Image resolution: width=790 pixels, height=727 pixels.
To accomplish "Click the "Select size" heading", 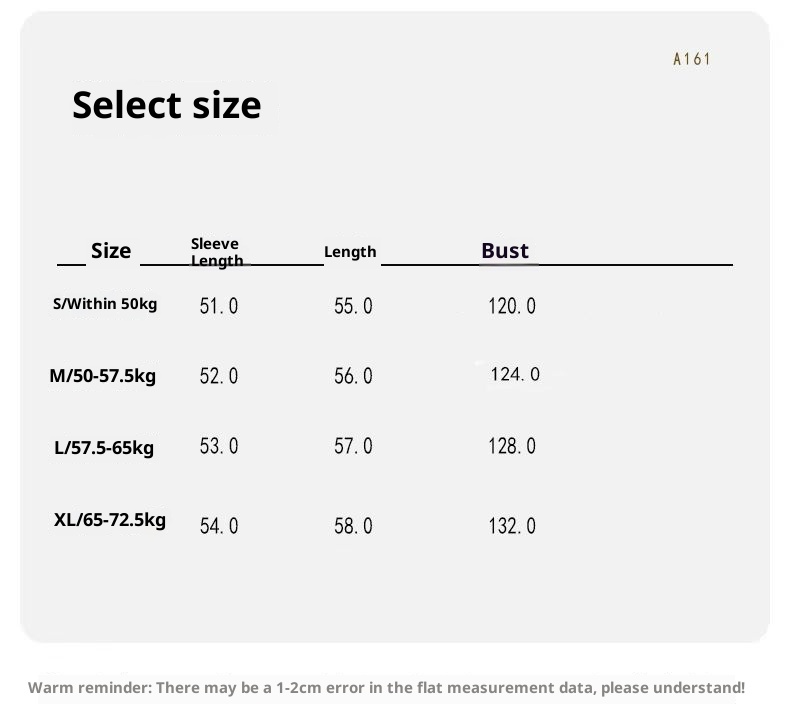I will point(166,105).
